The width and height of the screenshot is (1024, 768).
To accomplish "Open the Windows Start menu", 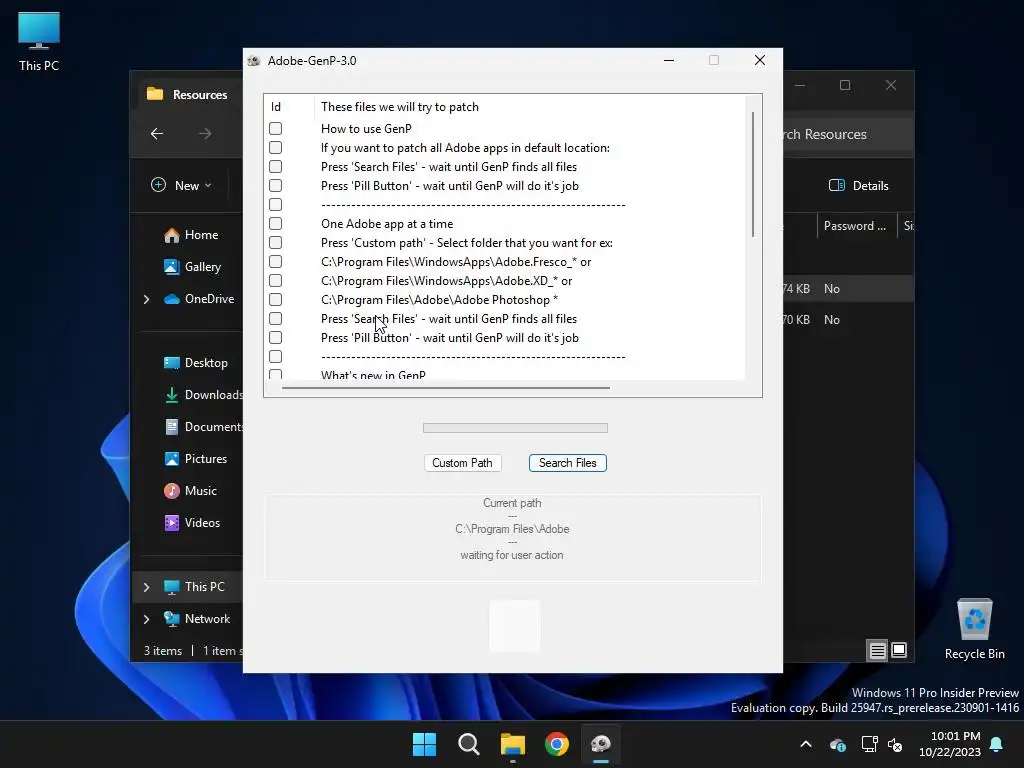I will [x=424, y=744].
